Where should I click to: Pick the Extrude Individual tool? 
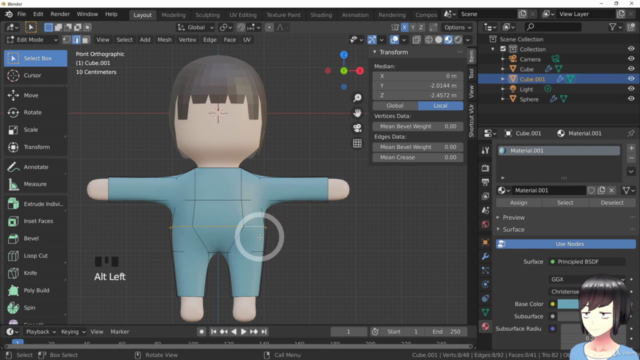[x=36, y=204]
